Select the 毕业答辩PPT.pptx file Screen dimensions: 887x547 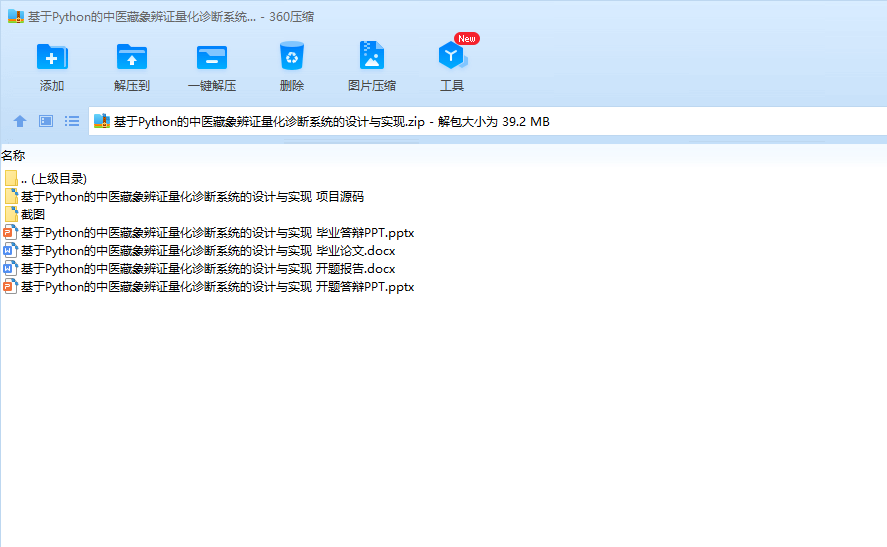209,232
